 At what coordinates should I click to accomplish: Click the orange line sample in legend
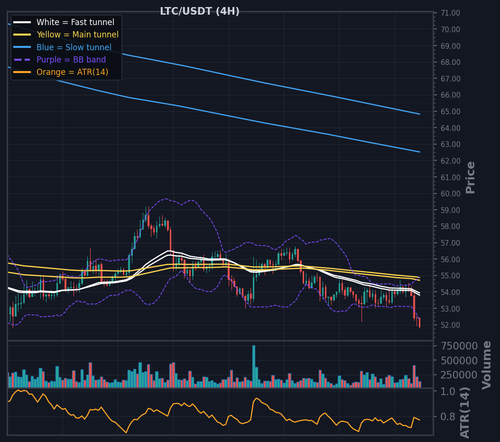[22, 72]
